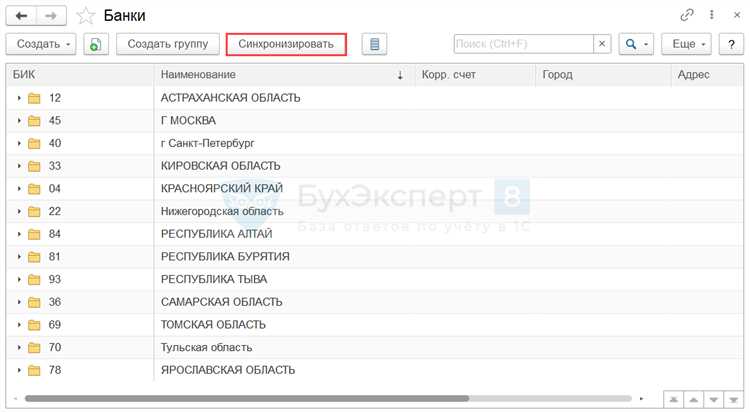Select folder icon of group 04
Screen dimensions: 750x413
[x=34, y=189]
